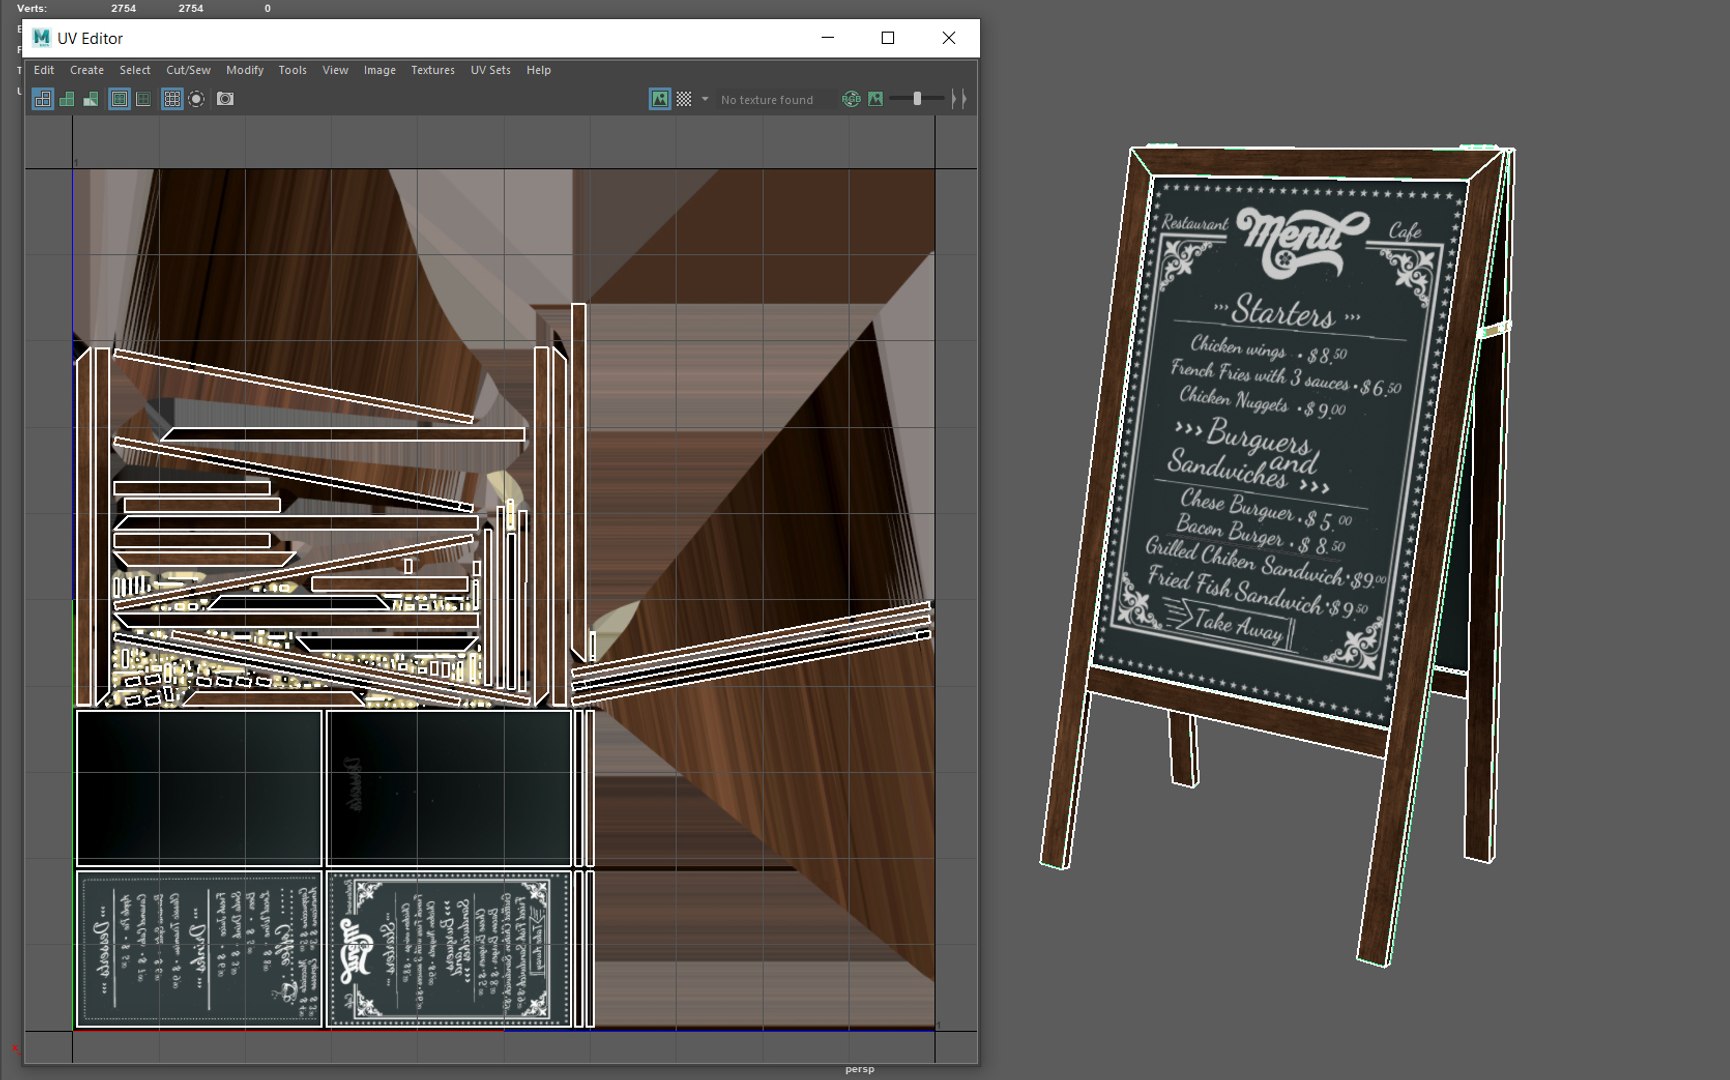
Task: Toggle display image in UV Editor
Action: pyautogui.click(x=660, y=99)
